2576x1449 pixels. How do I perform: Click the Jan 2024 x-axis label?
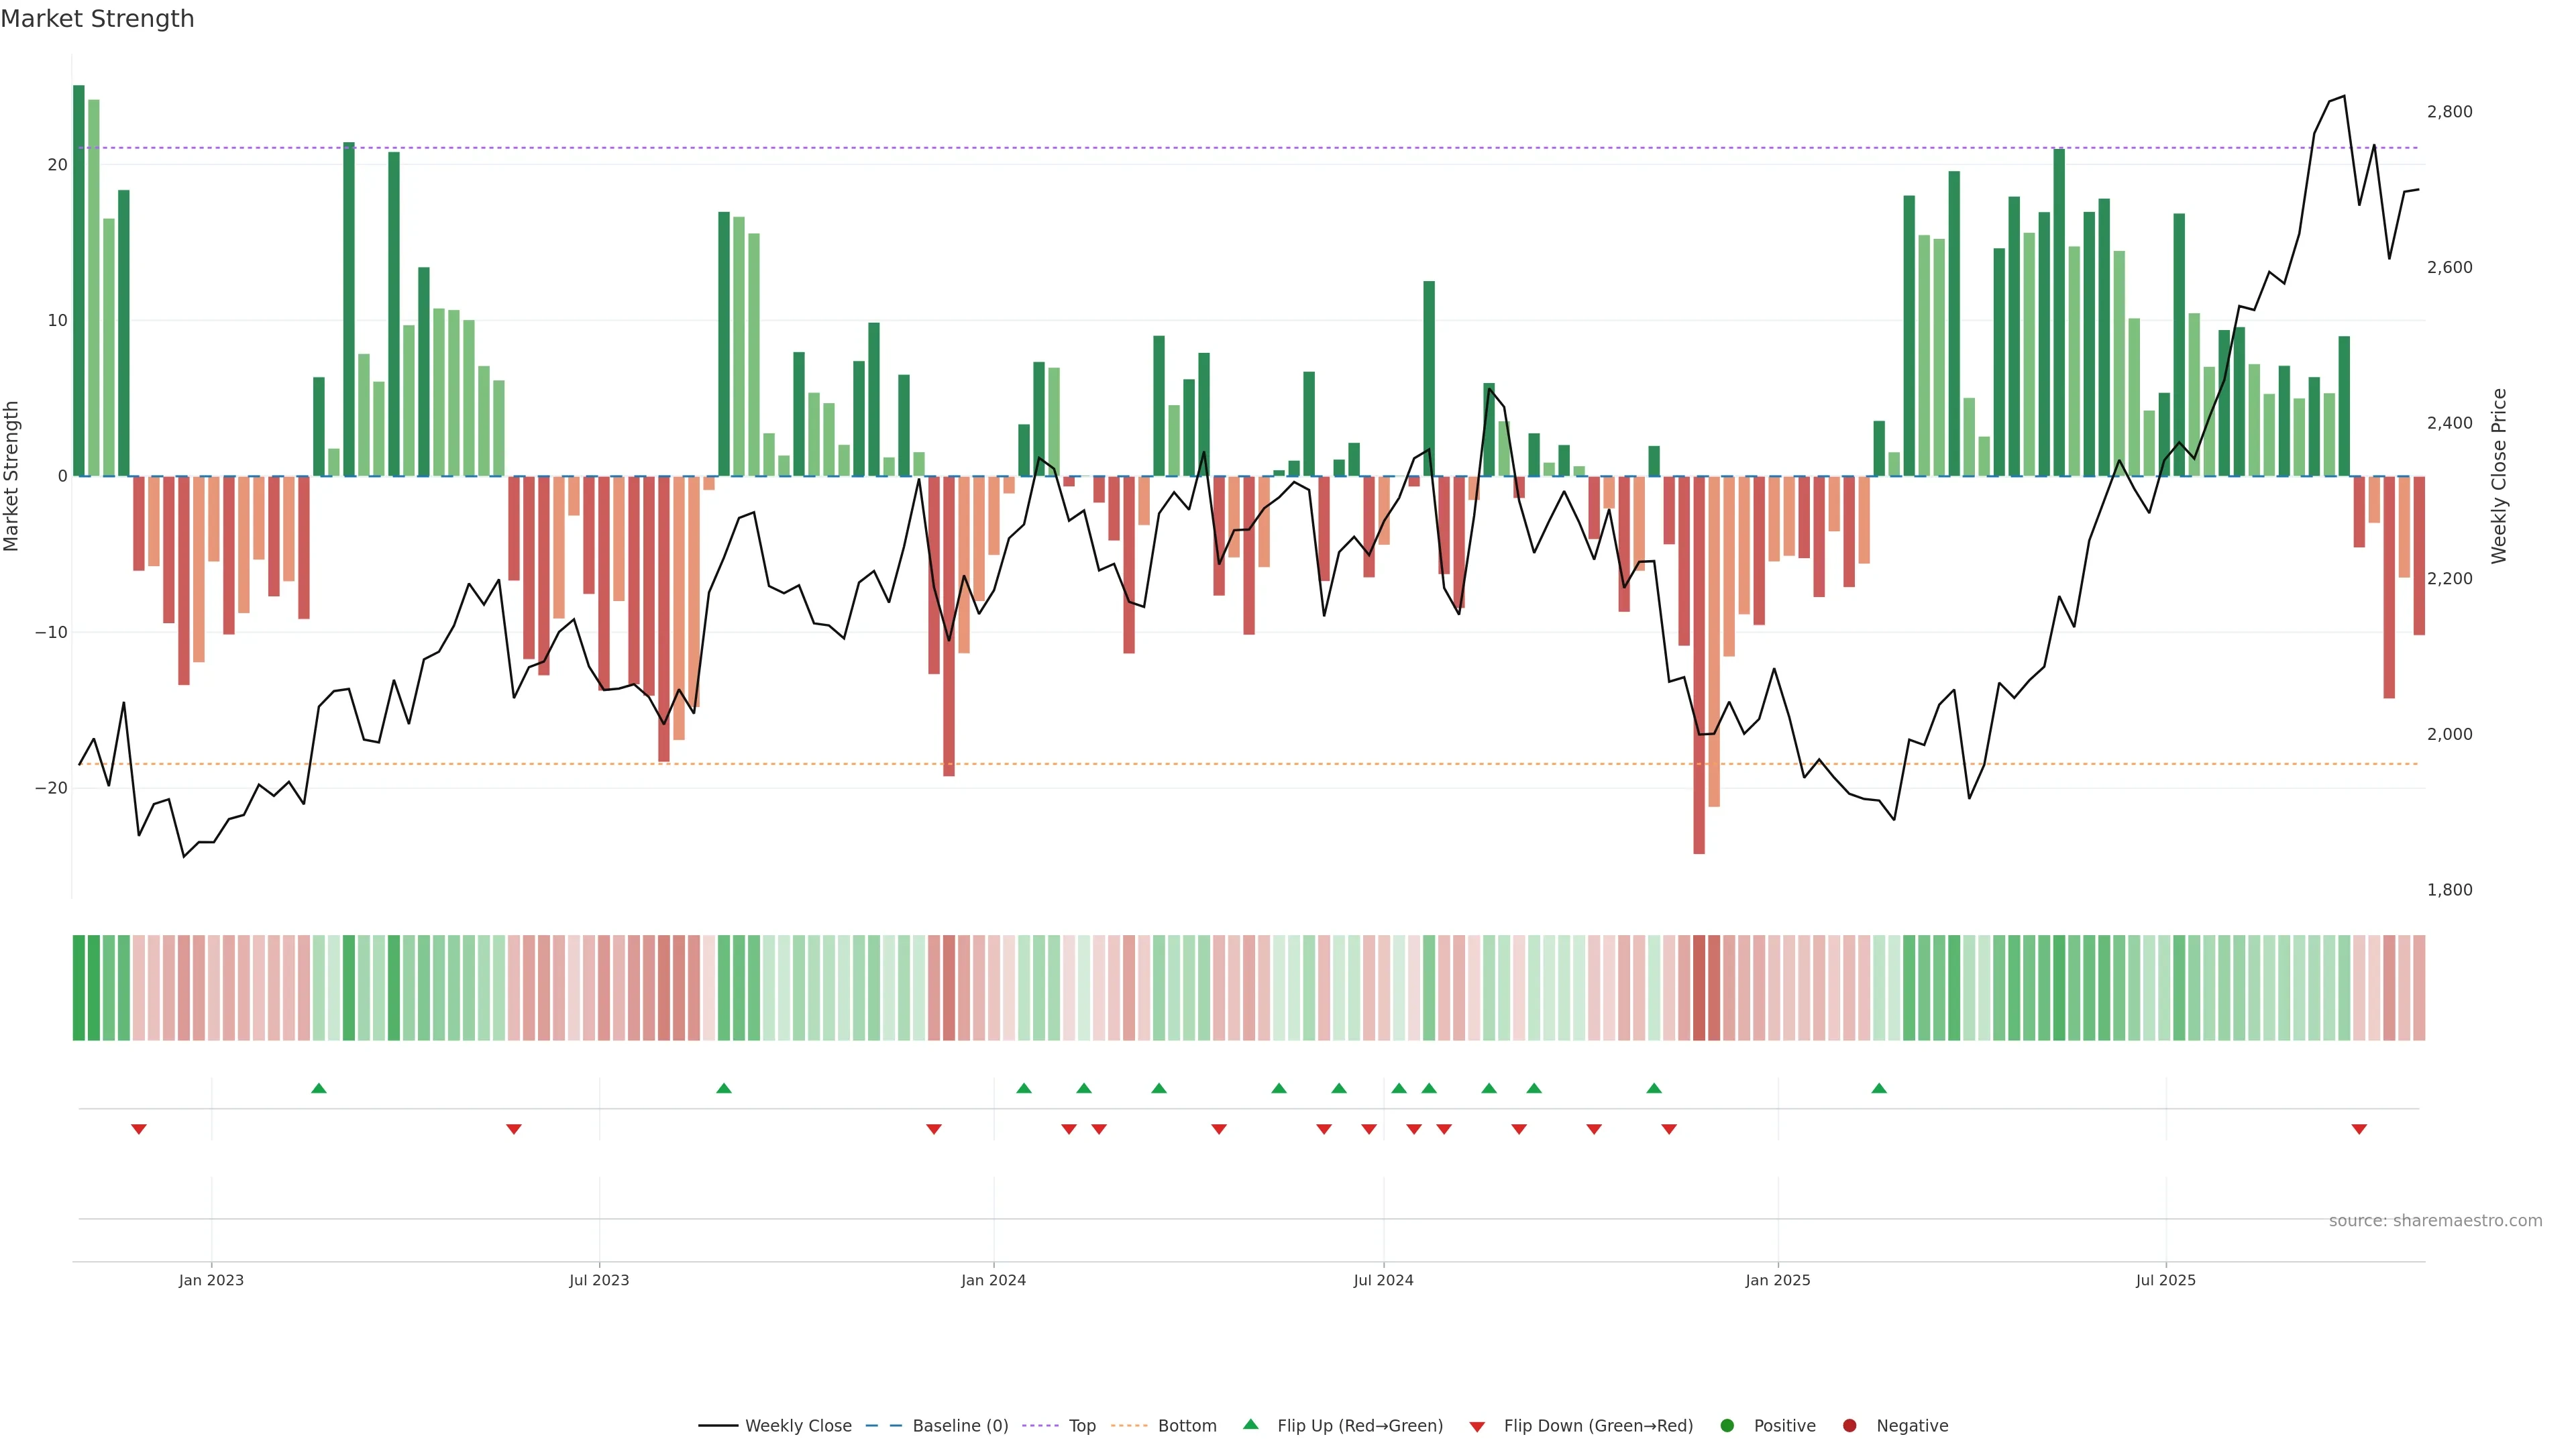pyautogui.click(x=993, y=1280)
